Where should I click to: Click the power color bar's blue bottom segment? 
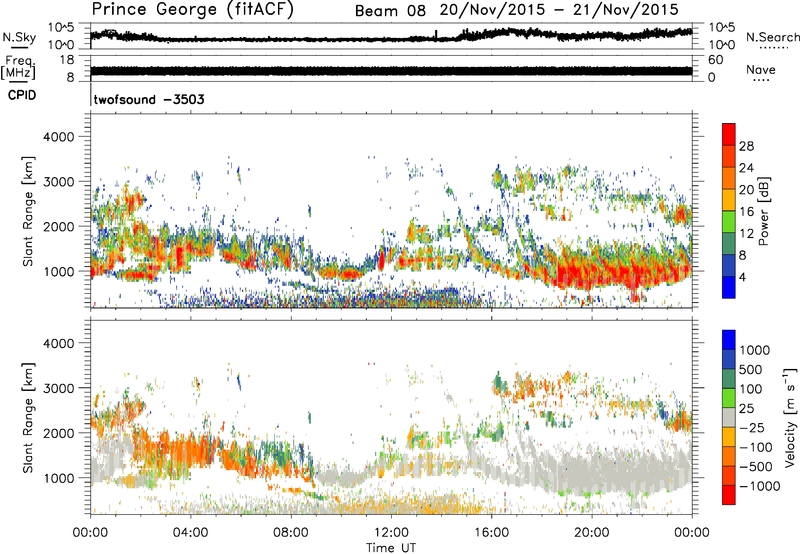tap(729, 287)
